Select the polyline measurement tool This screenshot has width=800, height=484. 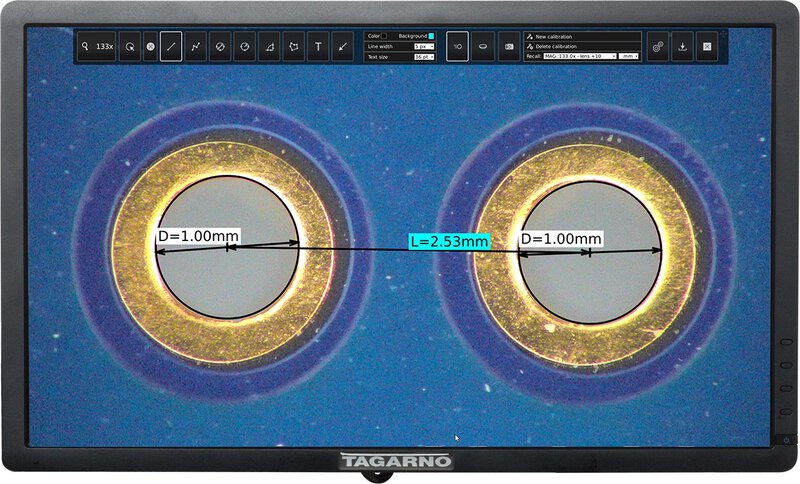pos(197,46)
